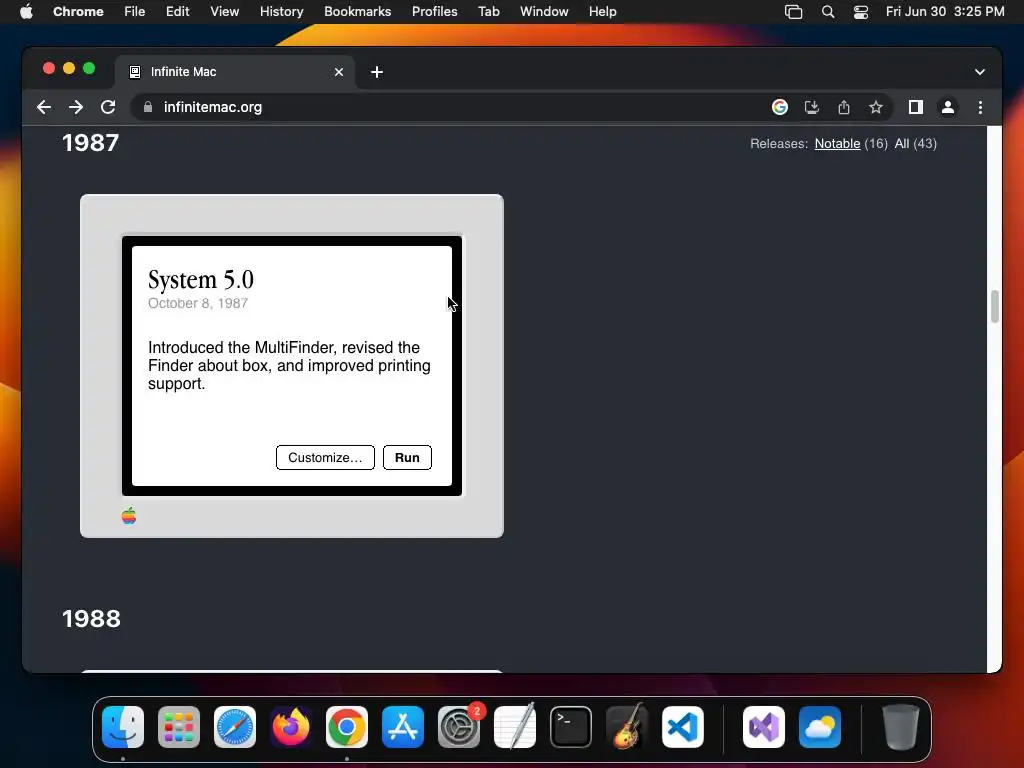Click the page vertical scrollbar thumb

point(995,306)
